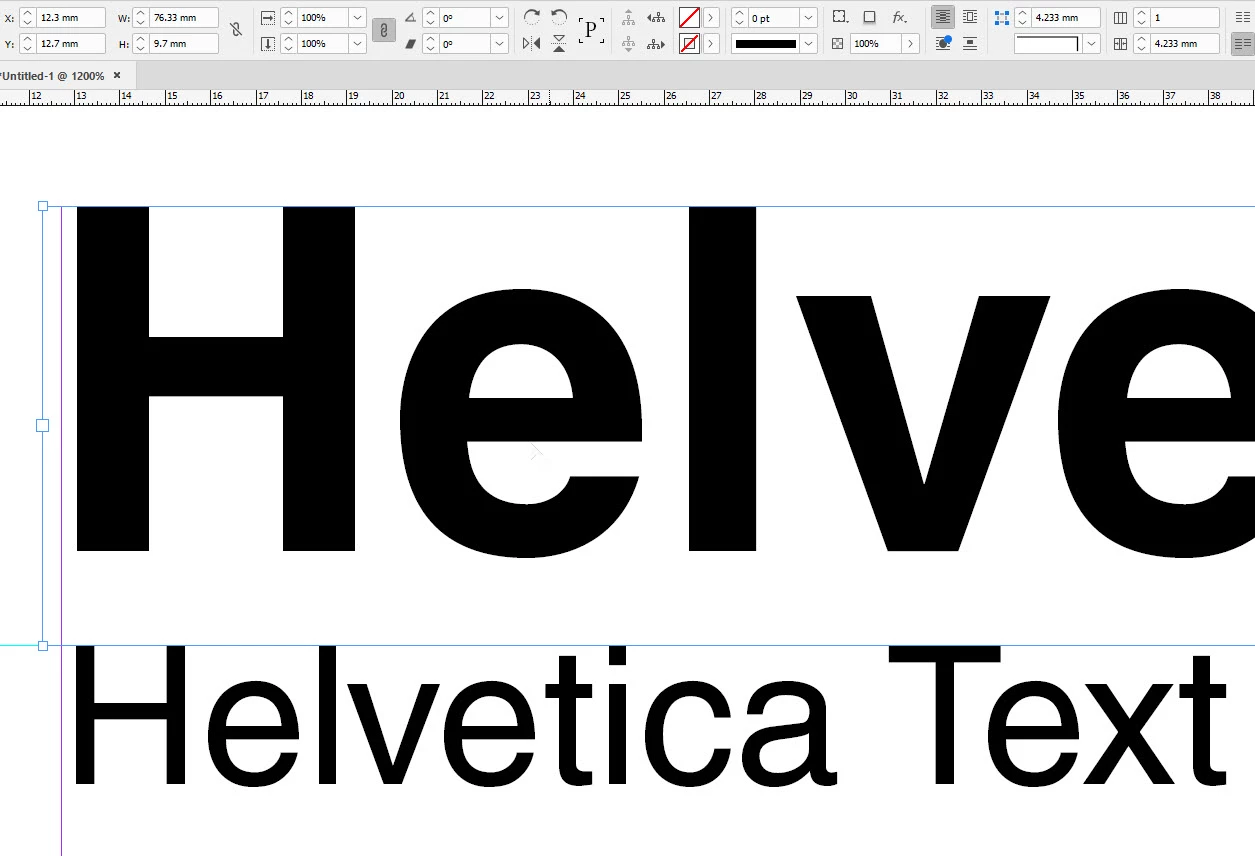1255x856 pixels.
Task: Click the middle-left handle of the text frame
Action: point(43,425)
